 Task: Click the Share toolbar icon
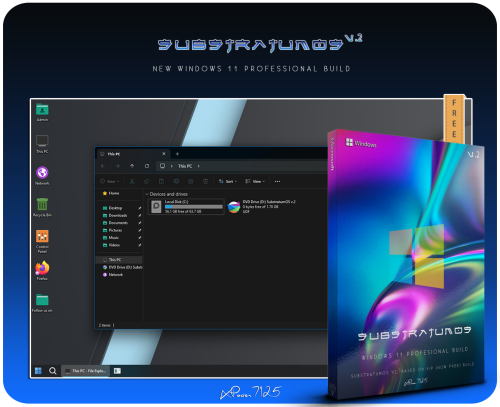pos(191,181)
